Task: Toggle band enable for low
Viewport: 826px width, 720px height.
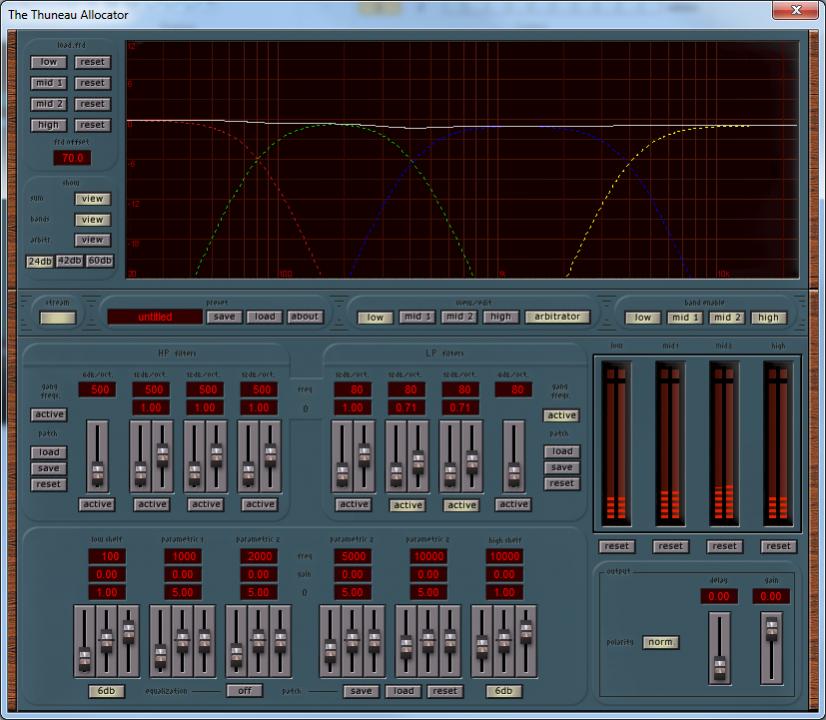Action: (x=643, y=318)
